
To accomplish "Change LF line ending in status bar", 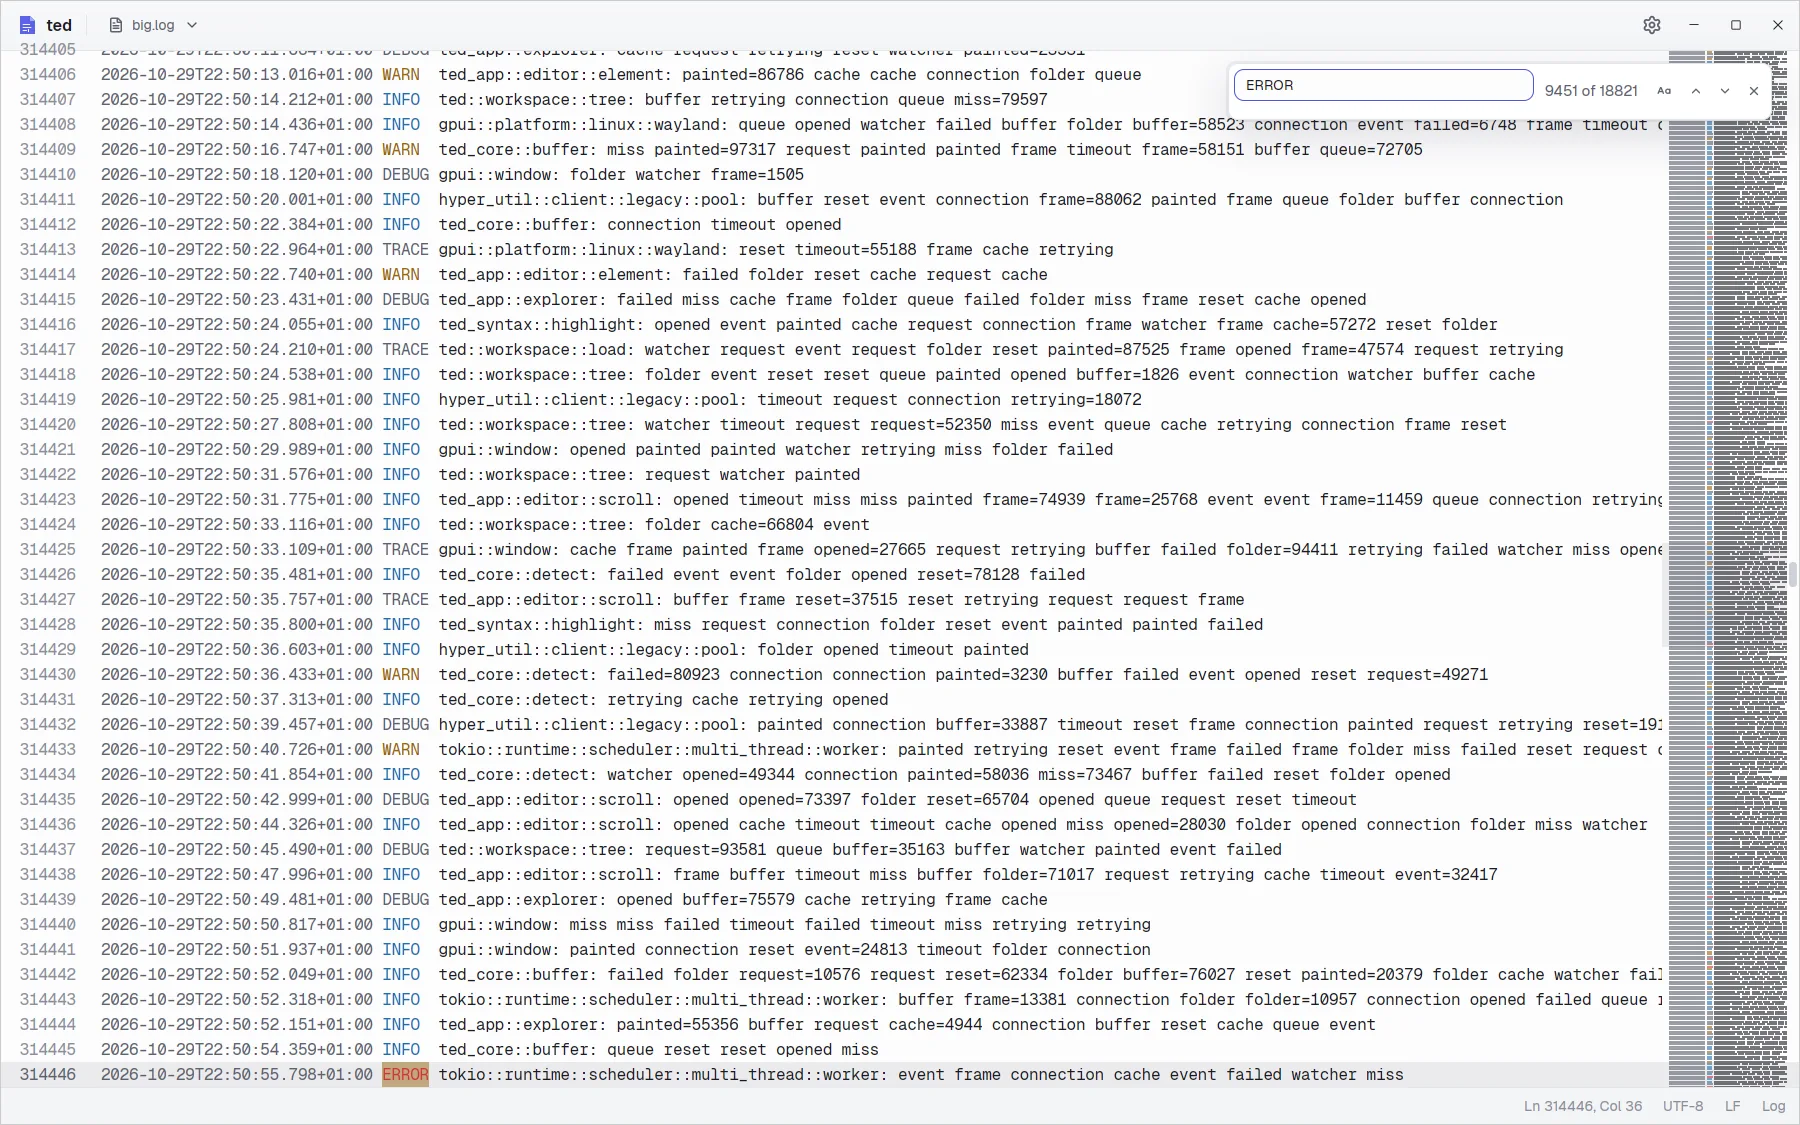I will click(x=1733, y=1106).
